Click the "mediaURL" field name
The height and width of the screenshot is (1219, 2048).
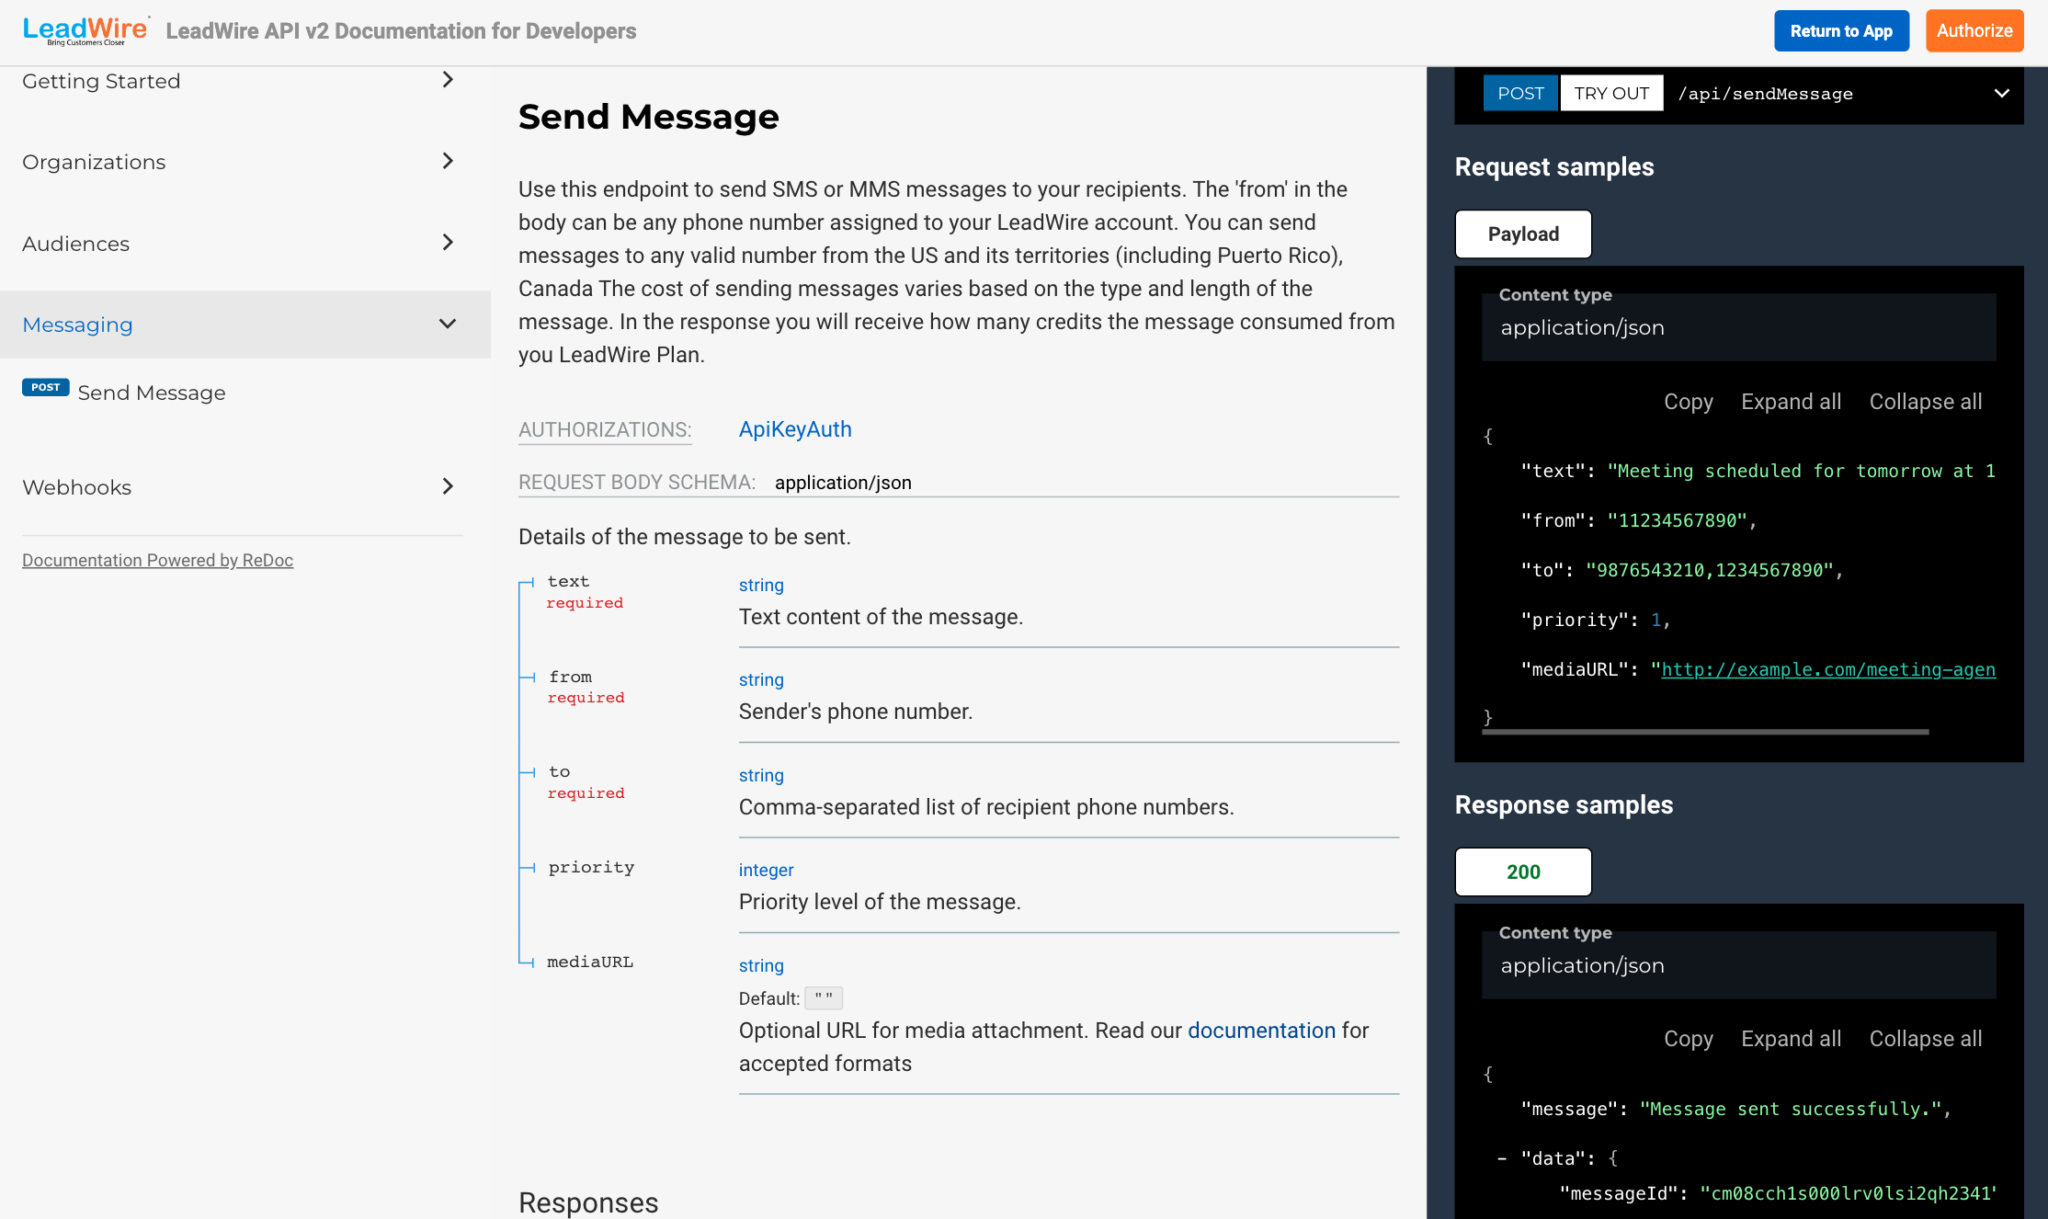pos(590,962)
